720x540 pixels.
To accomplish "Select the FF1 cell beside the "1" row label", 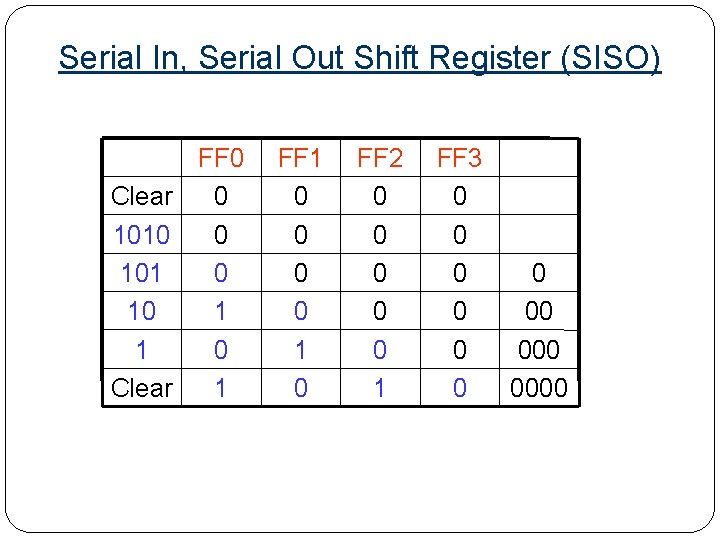I will [300, 350].
